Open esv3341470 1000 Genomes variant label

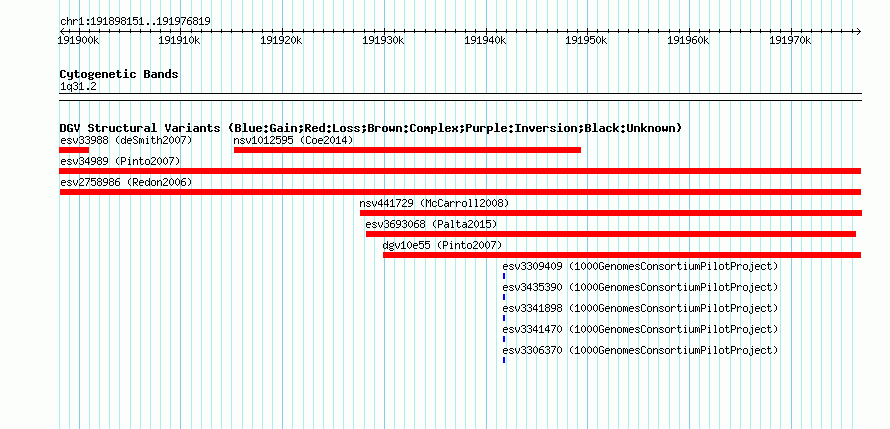(x=640, y=329)
